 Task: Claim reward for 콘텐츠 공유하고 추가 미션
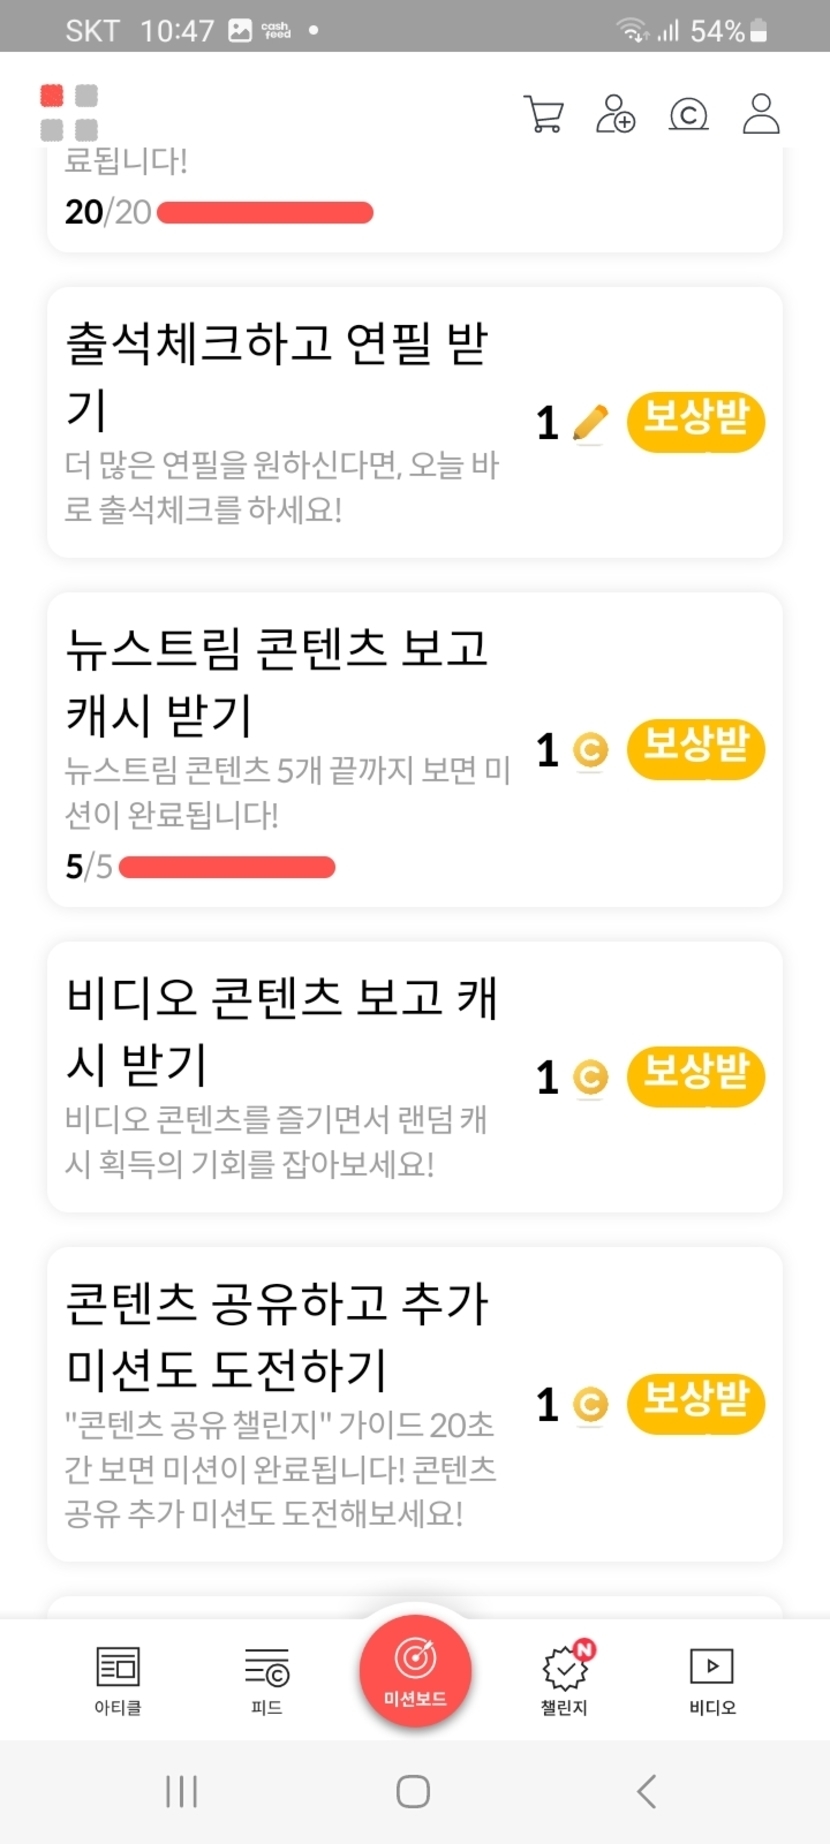(696, 1403)
